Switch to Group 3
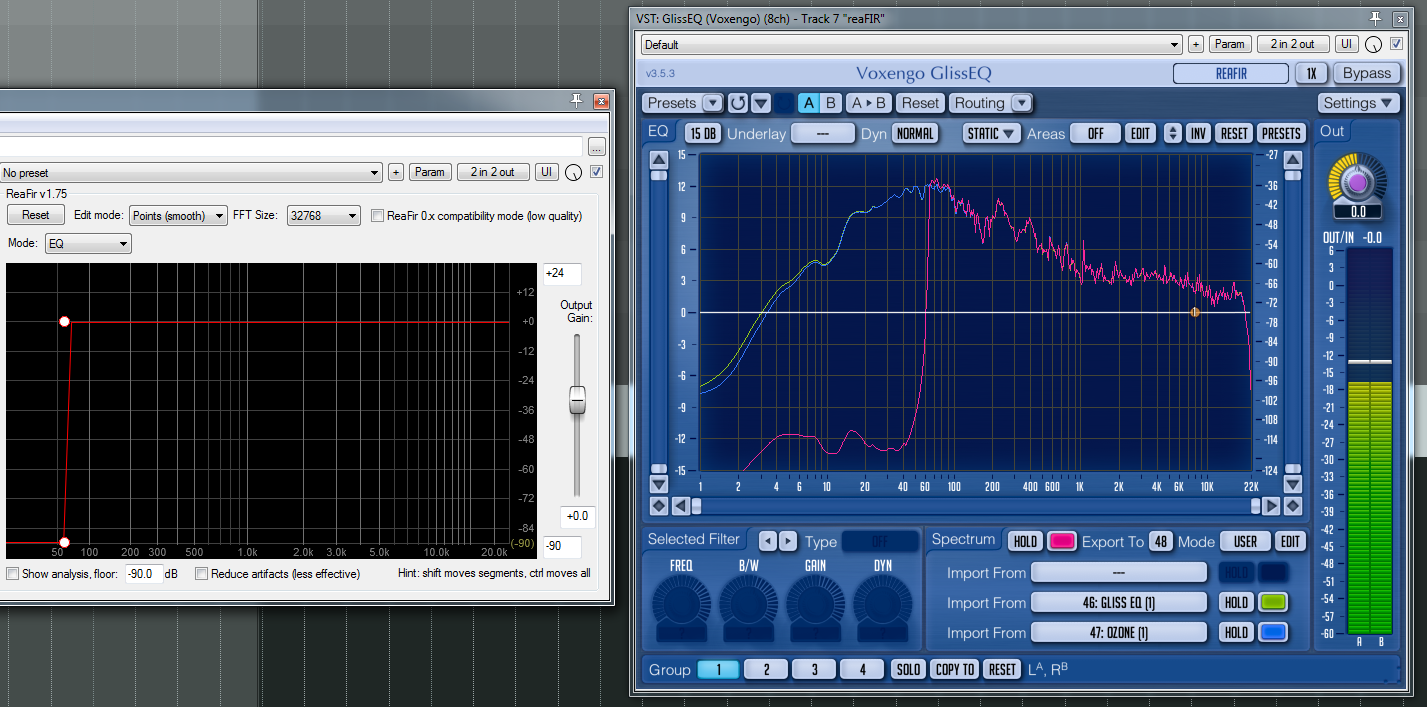Image resolution: width=1427 pixels, height=707 pixels. point(815,670)
